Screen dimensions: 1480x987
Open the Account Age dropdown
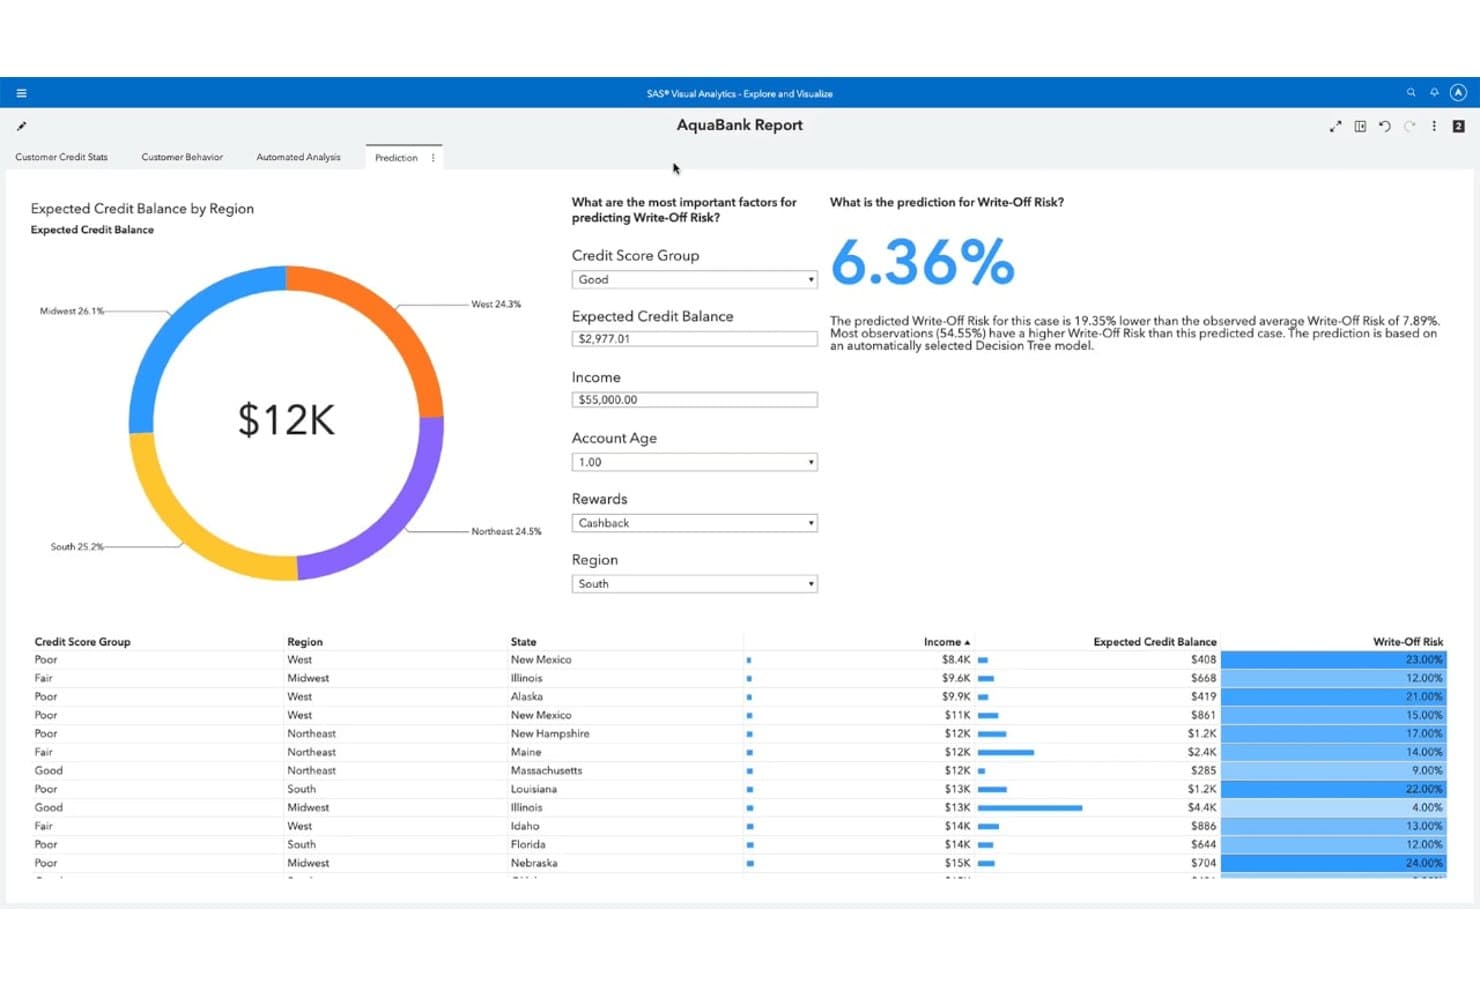click(x=694, y=462)
